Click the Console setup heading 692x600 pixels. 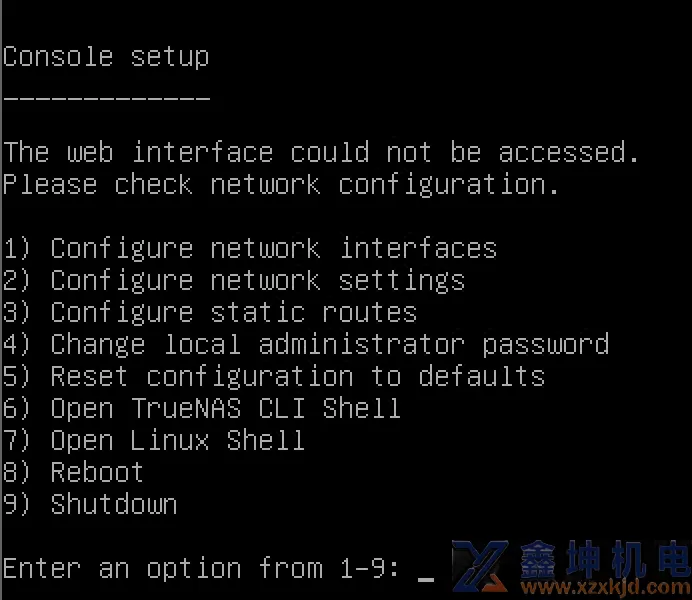point(106,56)
